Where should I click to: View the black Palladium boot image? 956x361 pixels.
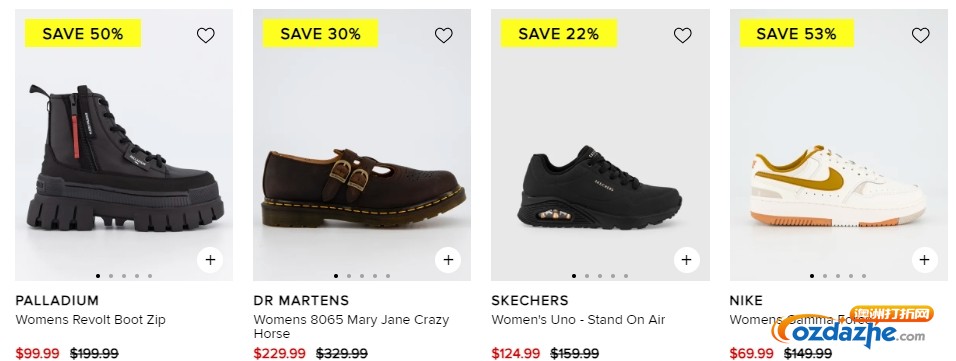[124, 157]
